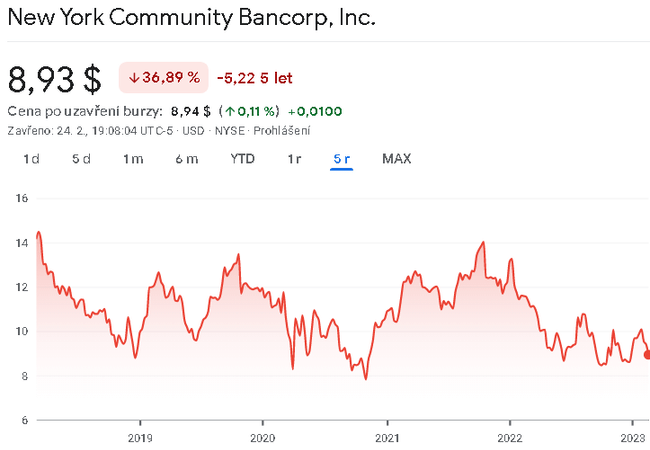Select the 1 m range tab
This screenshot has width=650, height=450.
pos(133,159)
